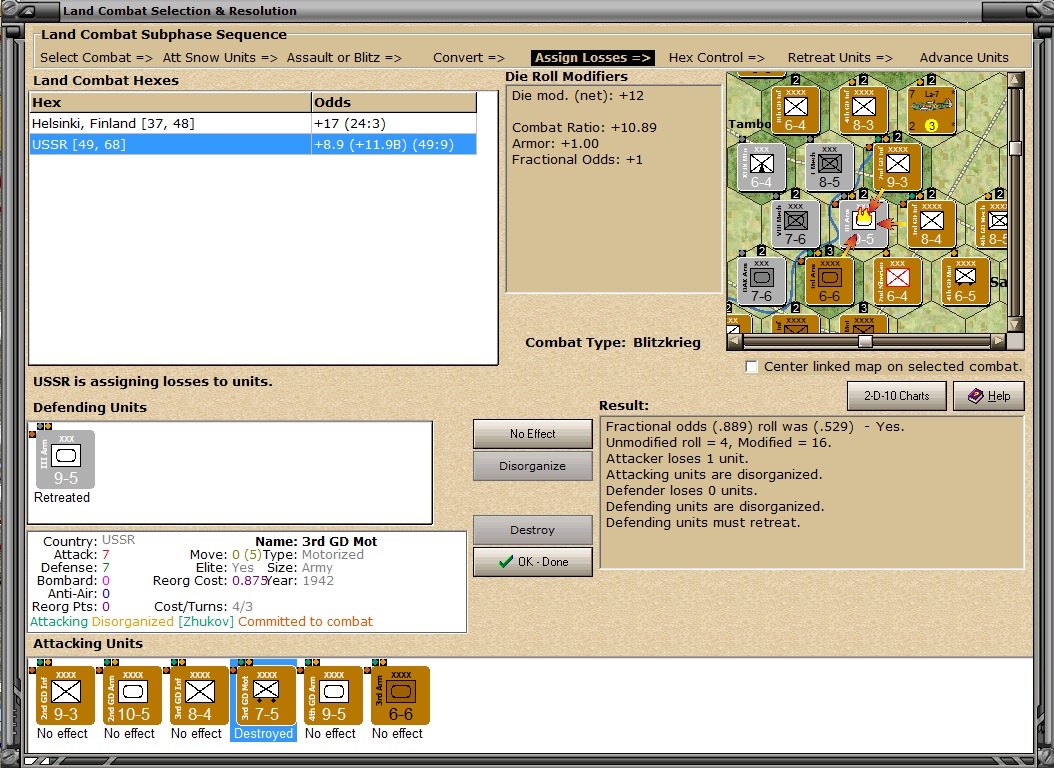Confirm with the OK - Done button

click(x=532, y=562)
